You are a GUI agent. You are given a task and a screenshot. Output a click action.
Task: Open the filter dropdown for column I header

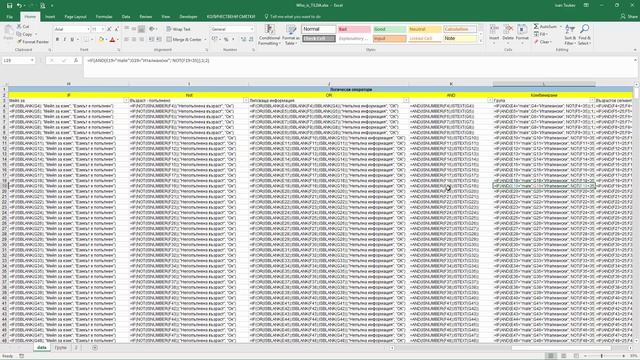(246, 100)
